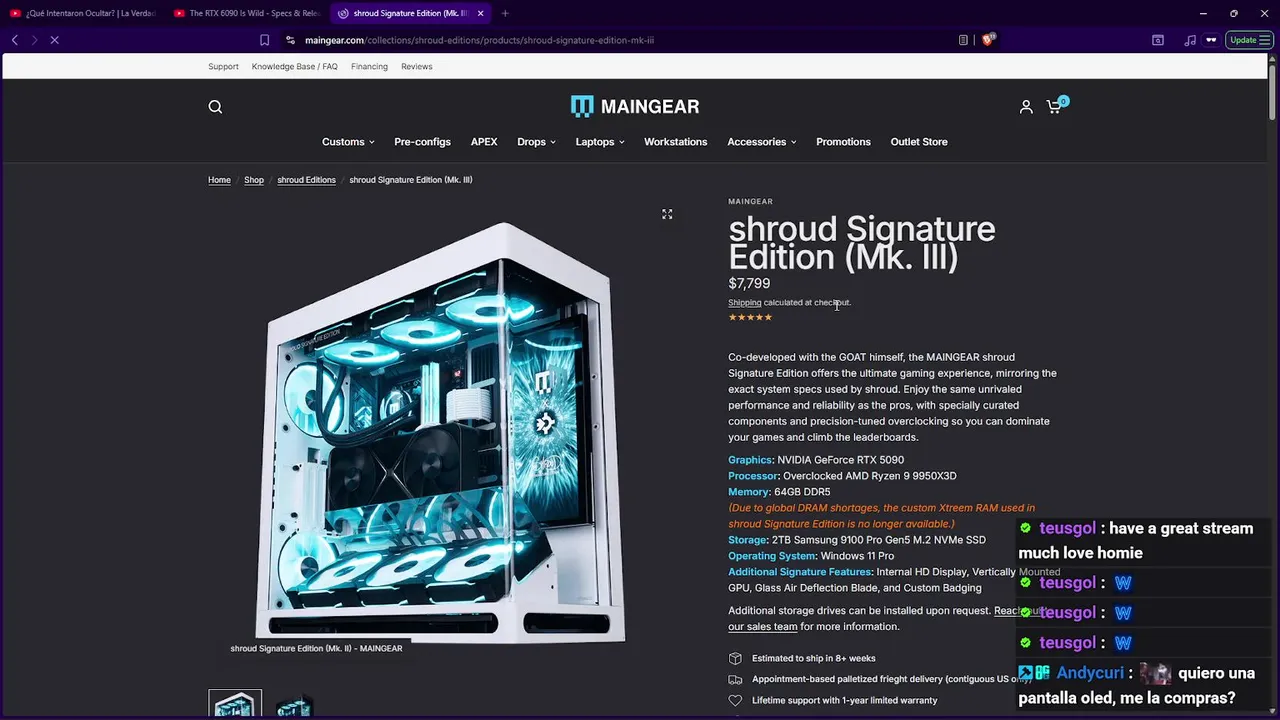The height and width of the screenshot is (720, 1280).
Task: Close the shroud Signature Edition tab
Action: pos(481,13)
